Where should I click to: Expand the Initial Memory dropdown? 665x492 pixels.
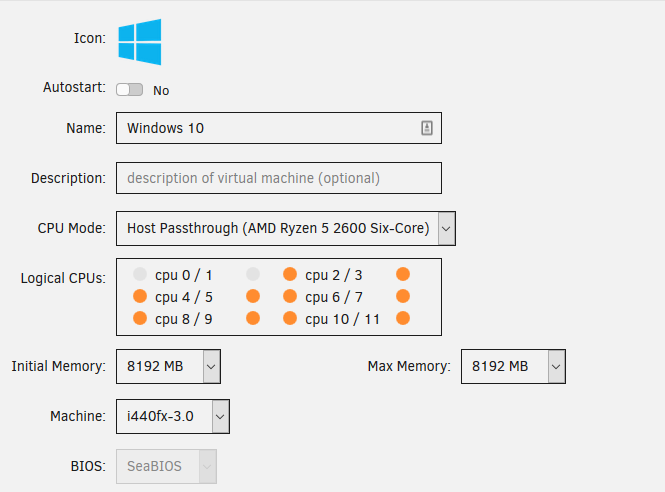(168, 366)
